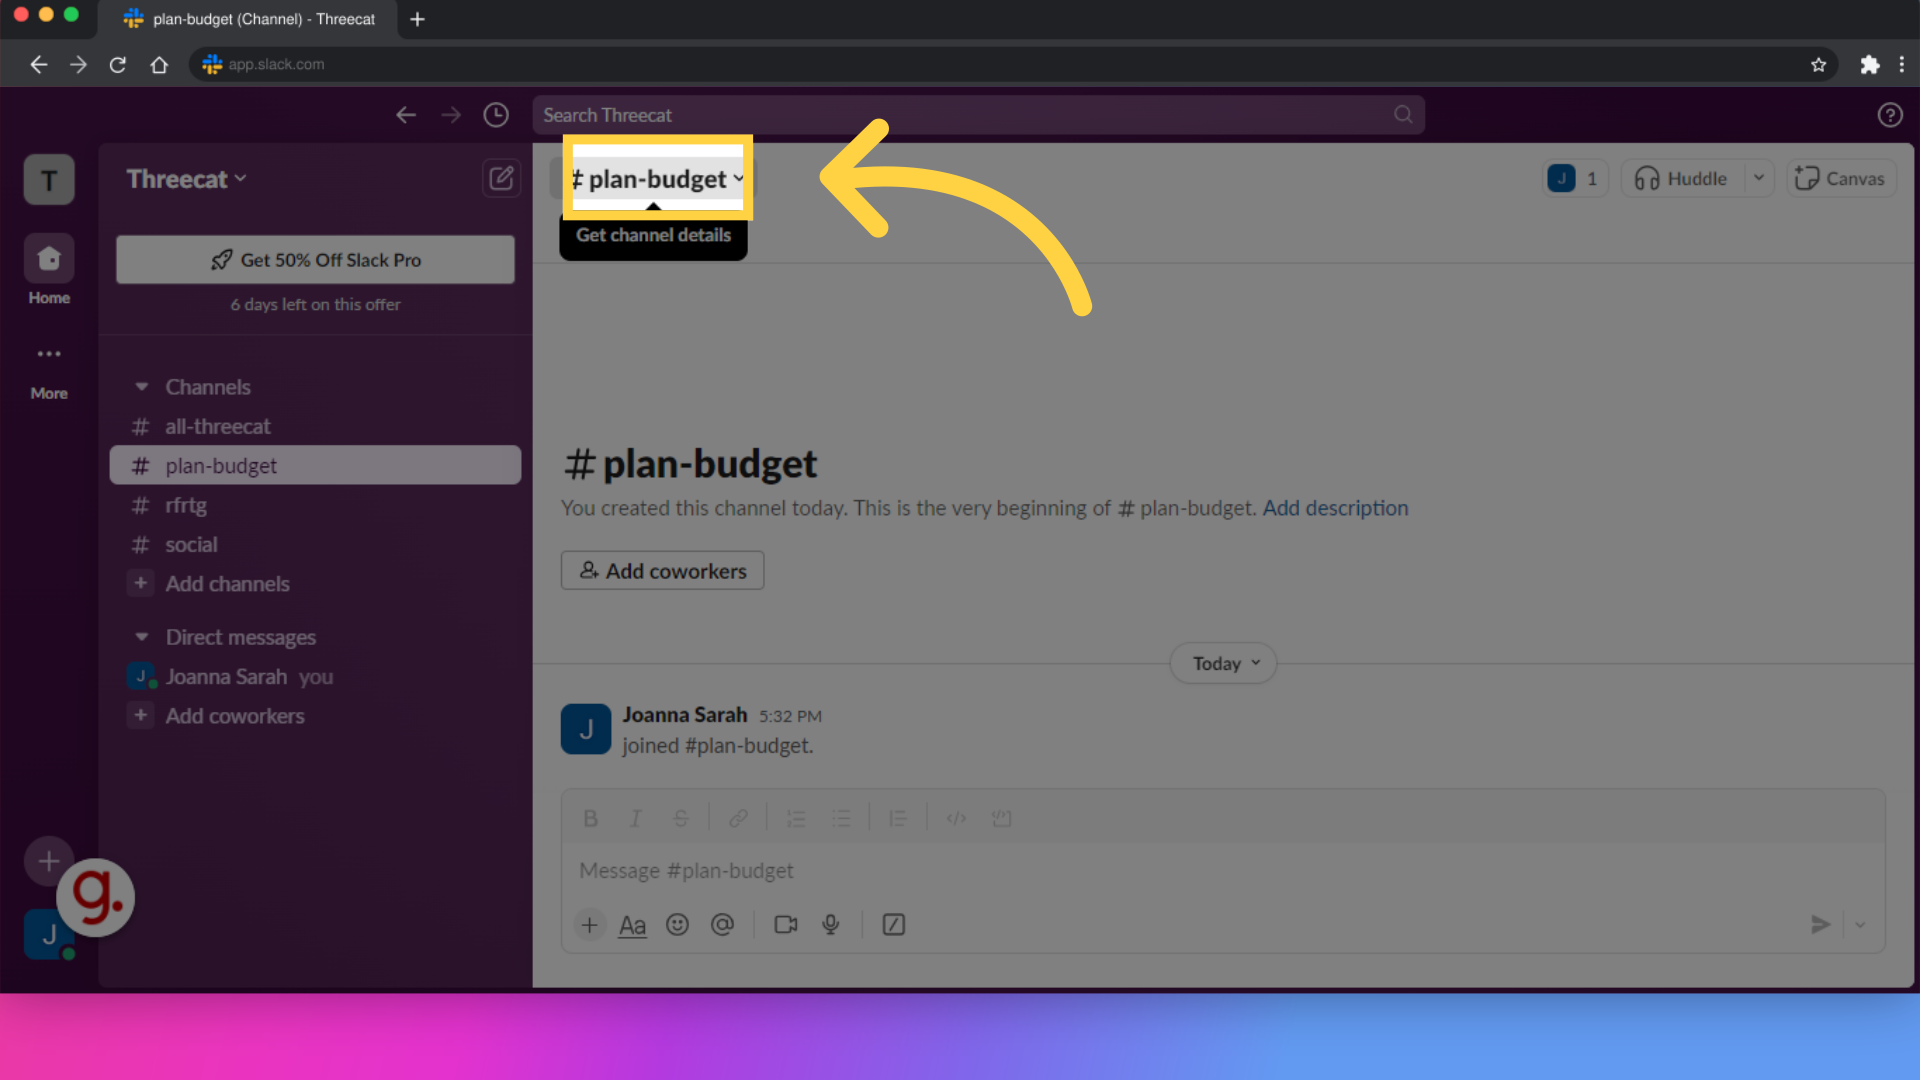Open the rfrtg channel
This screenshot has width=1920, height=1080.
315,506
